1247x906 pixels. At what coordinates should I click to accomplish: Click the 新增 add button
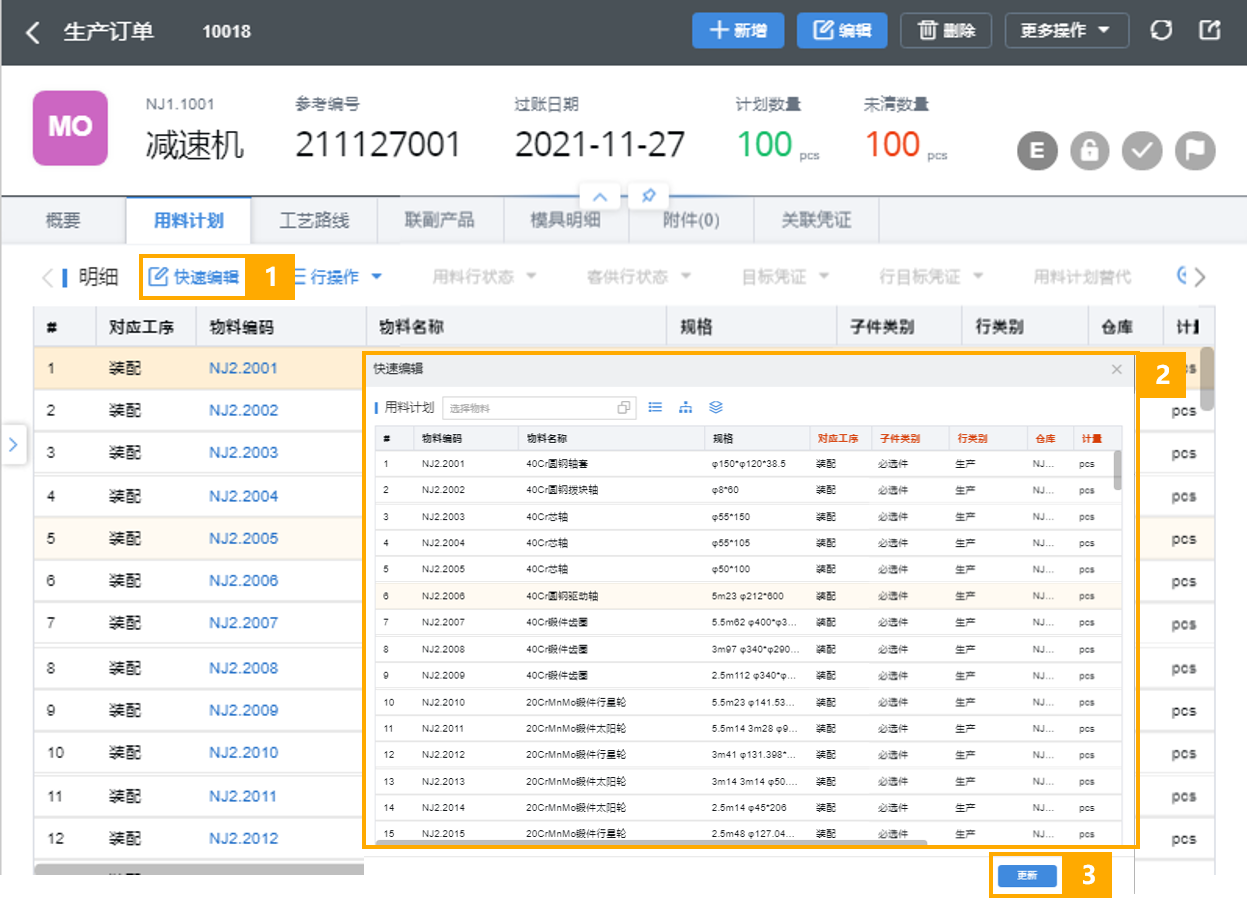click(738, 31)
